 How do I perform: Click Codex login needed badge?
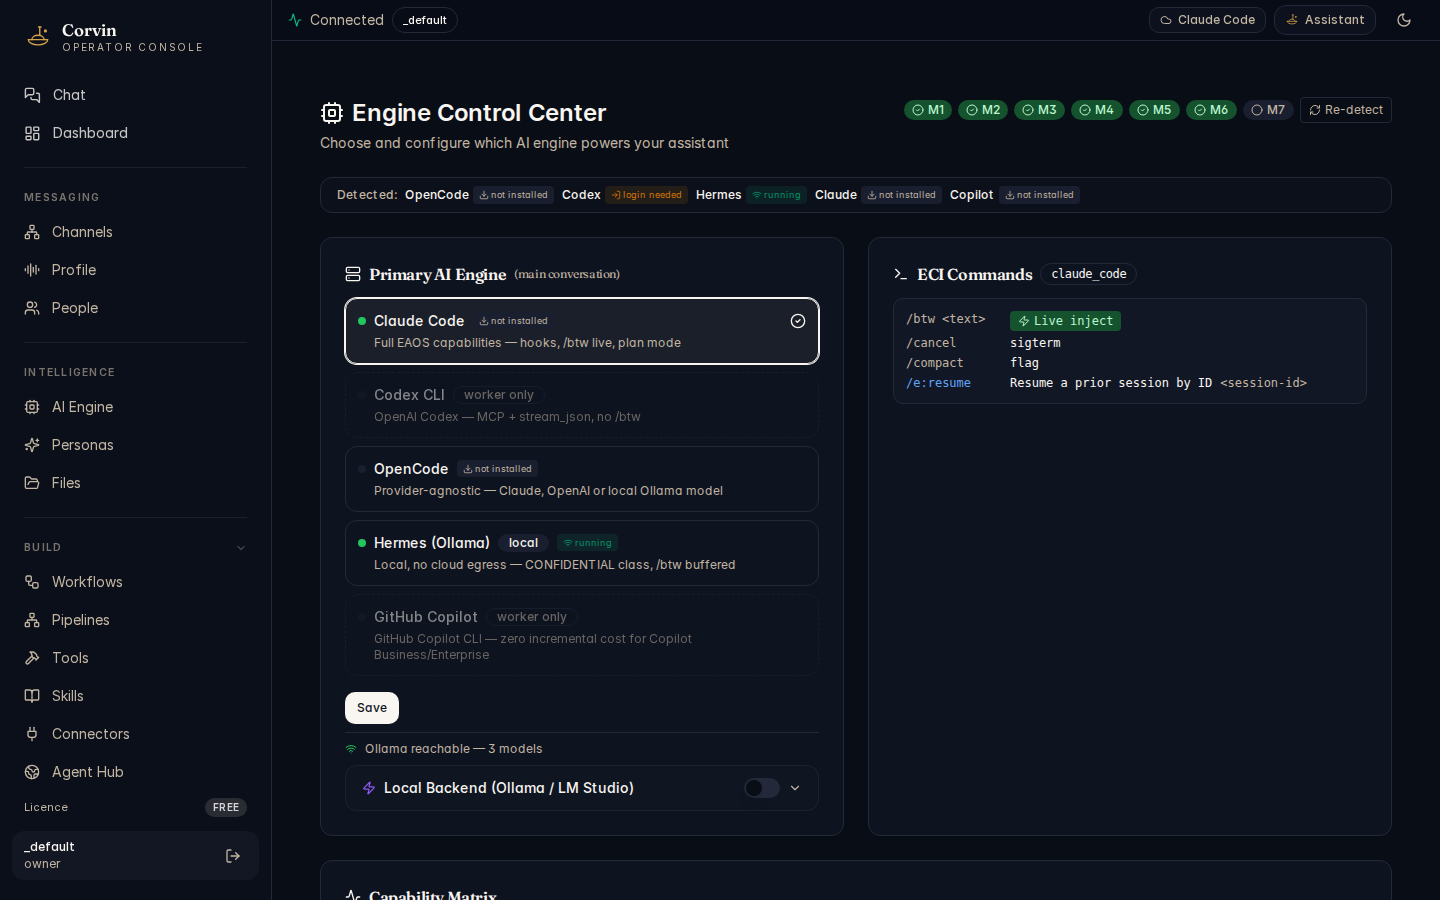point(646,195)
